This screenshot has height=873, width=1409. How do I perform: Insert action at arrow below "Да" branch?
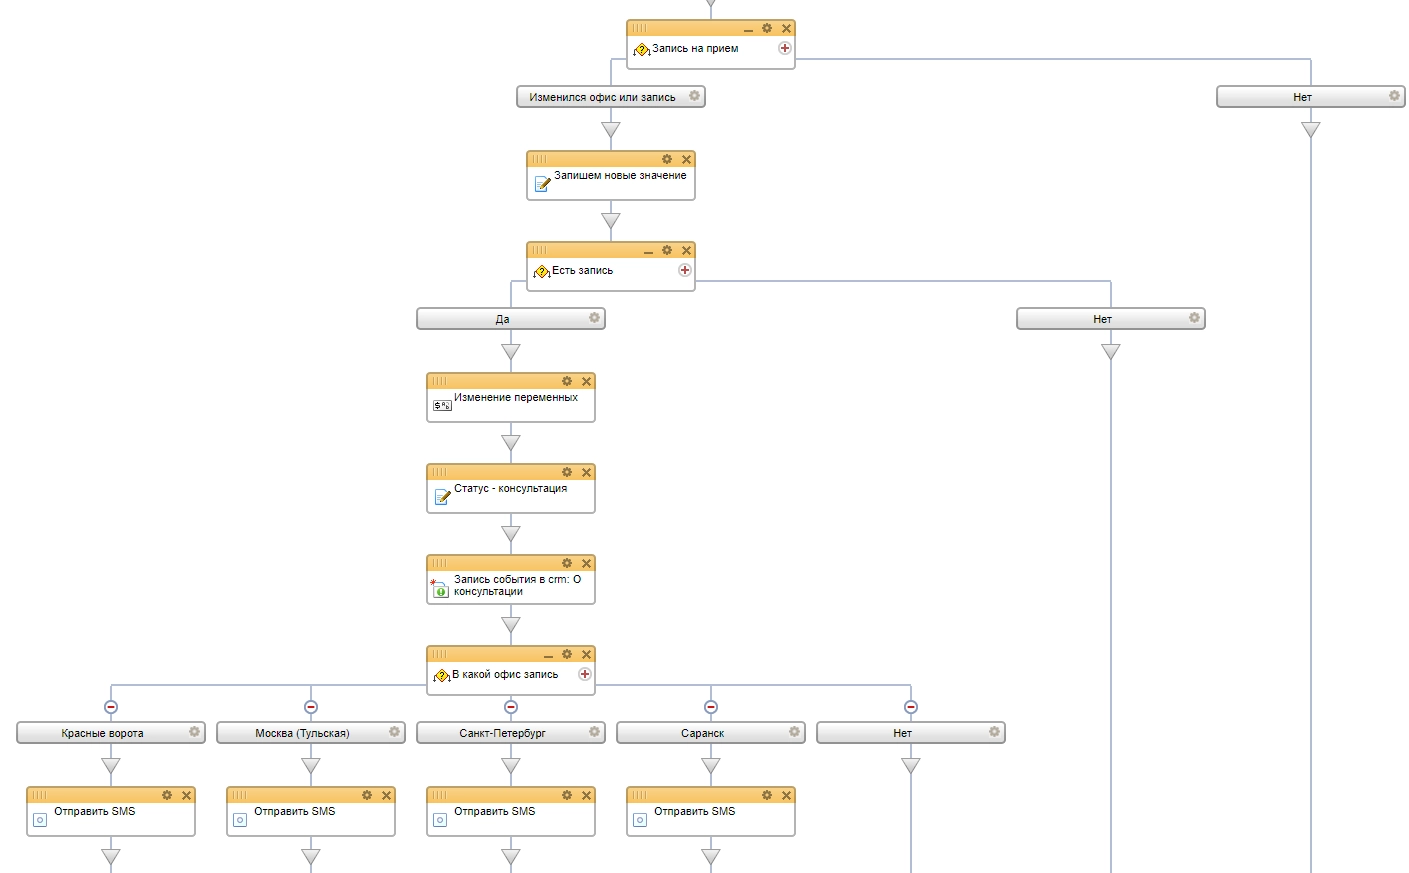coord(511,352)
